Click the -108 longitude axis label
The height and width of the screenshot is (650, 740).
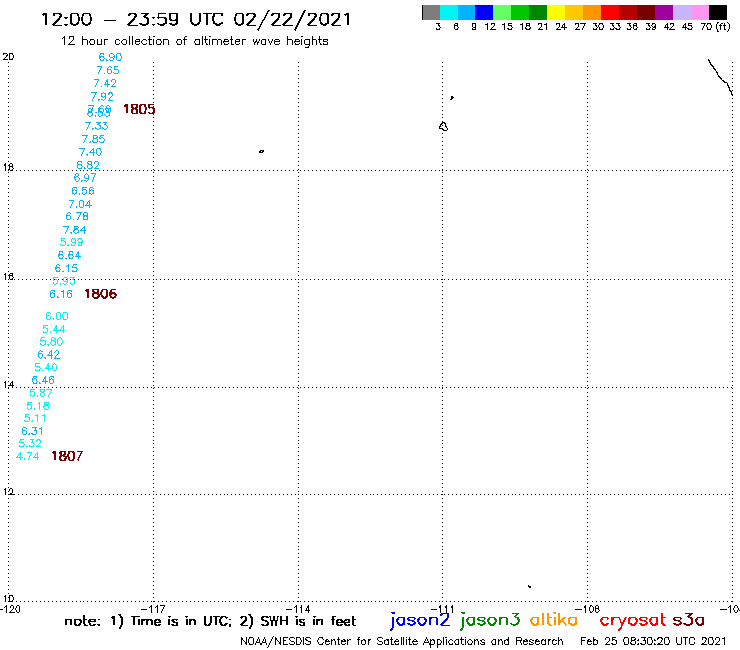tap(588, 609)
